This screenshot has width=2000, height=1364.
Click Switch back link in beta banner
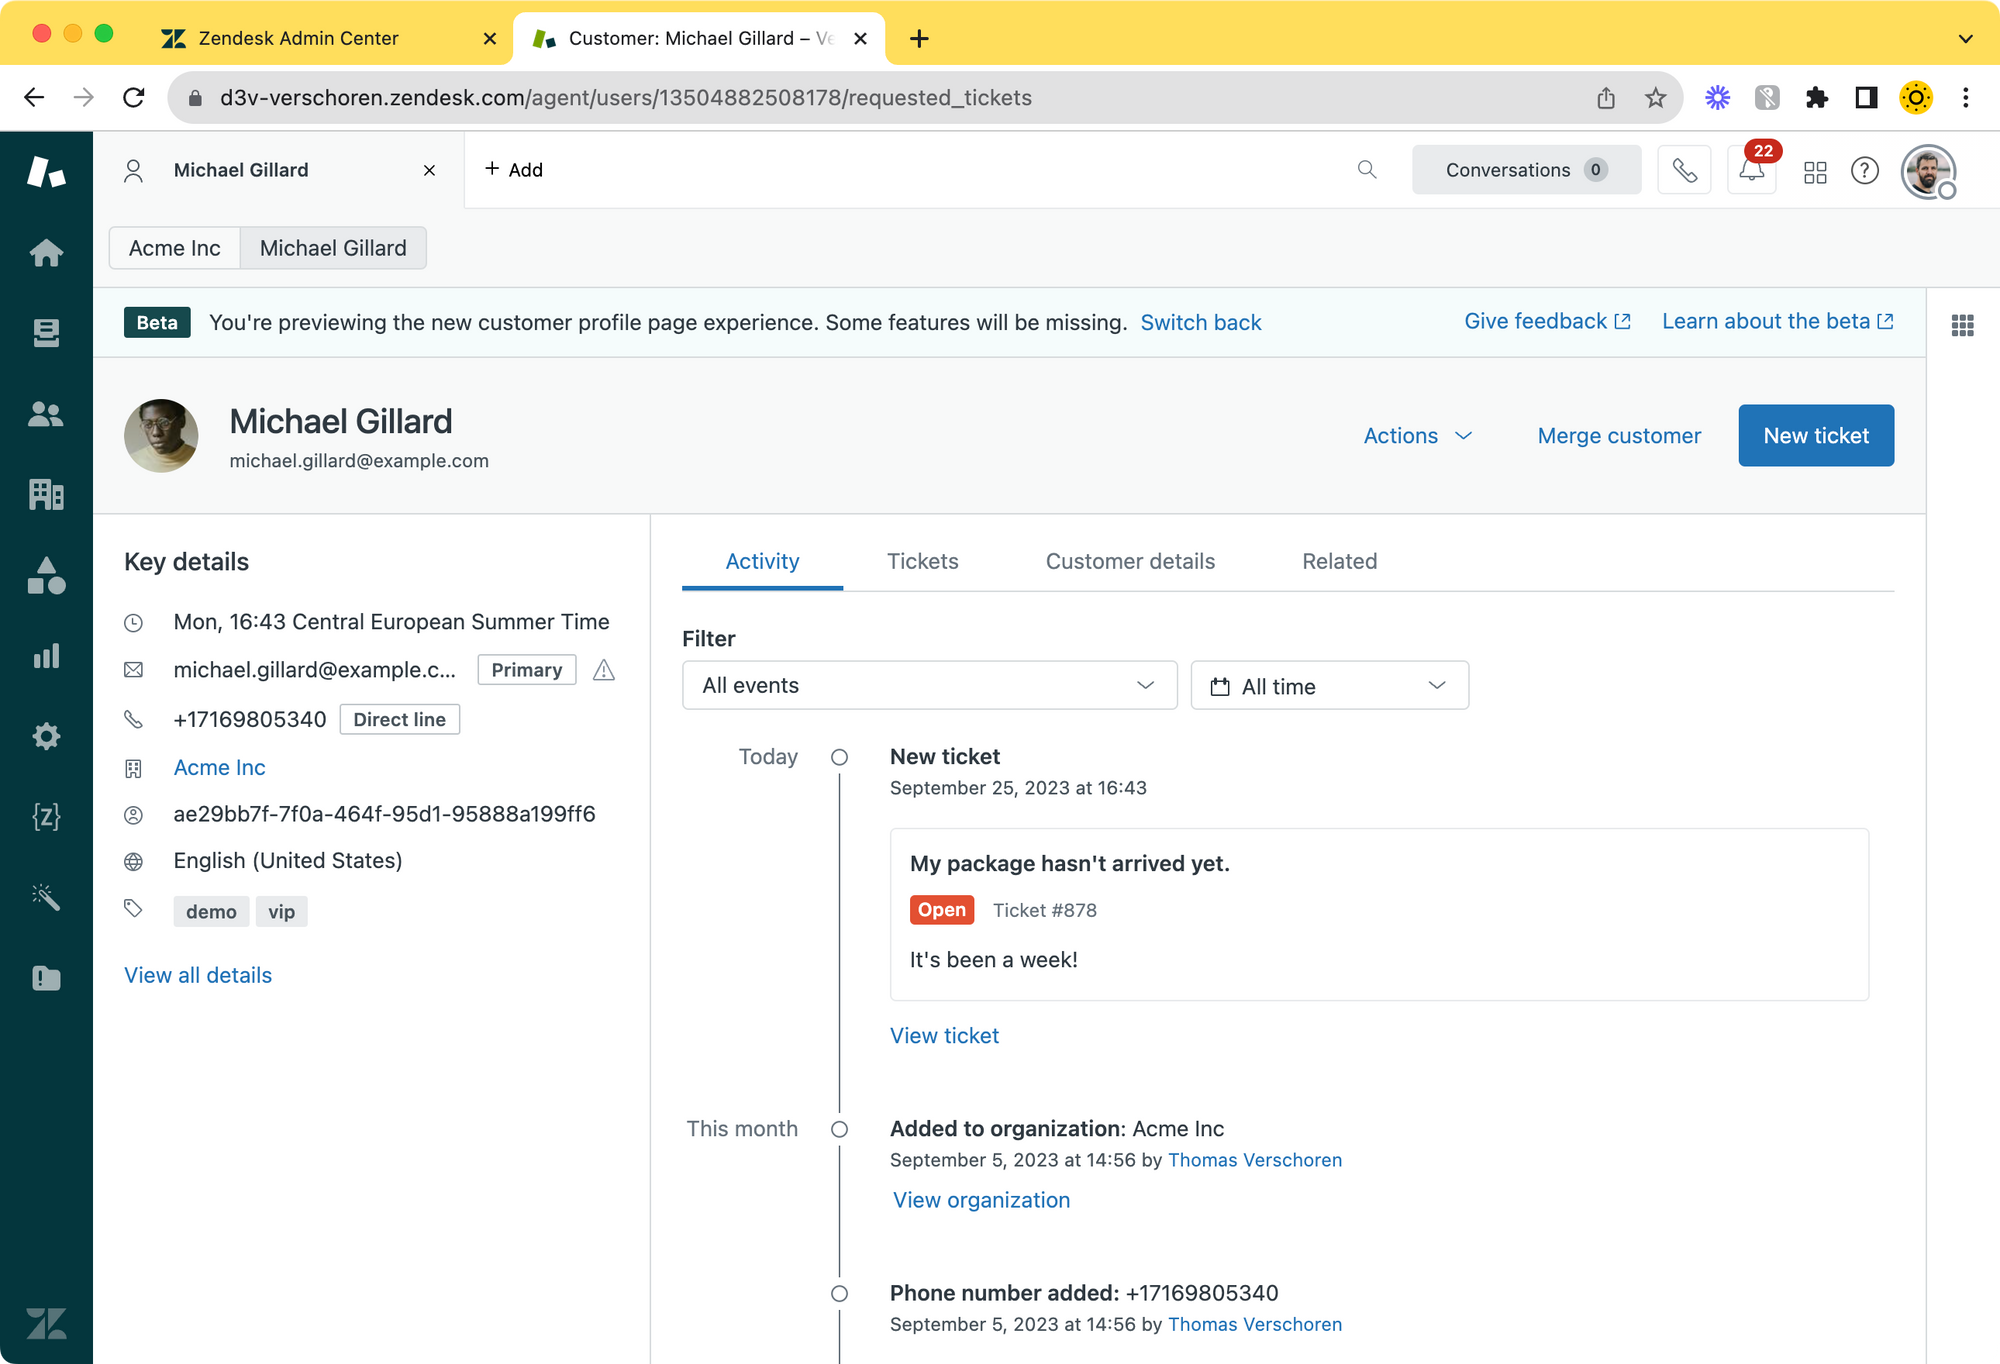1200,323
